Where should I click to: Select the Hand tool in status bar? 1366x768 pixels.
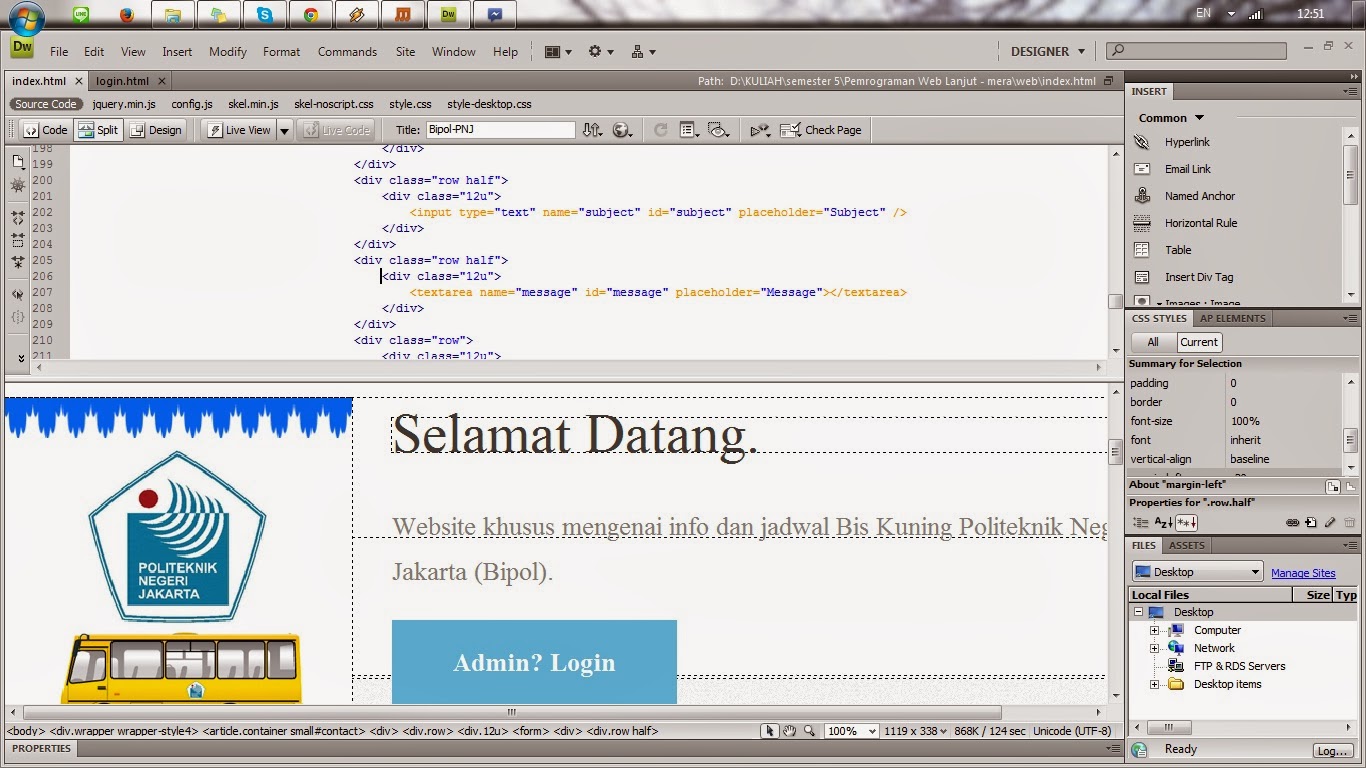(789, 731)
